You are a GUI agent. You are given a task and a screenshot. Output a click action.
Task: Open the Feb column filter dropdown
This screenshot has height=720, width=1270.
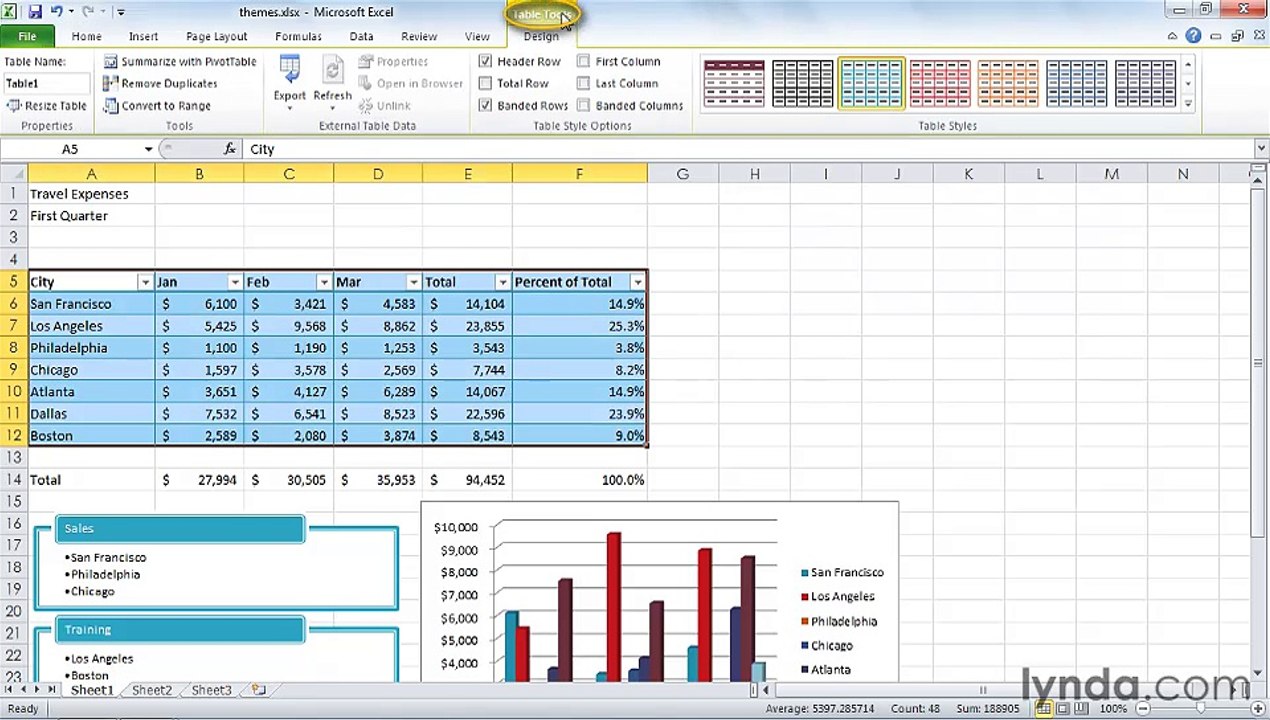(323, 283)
